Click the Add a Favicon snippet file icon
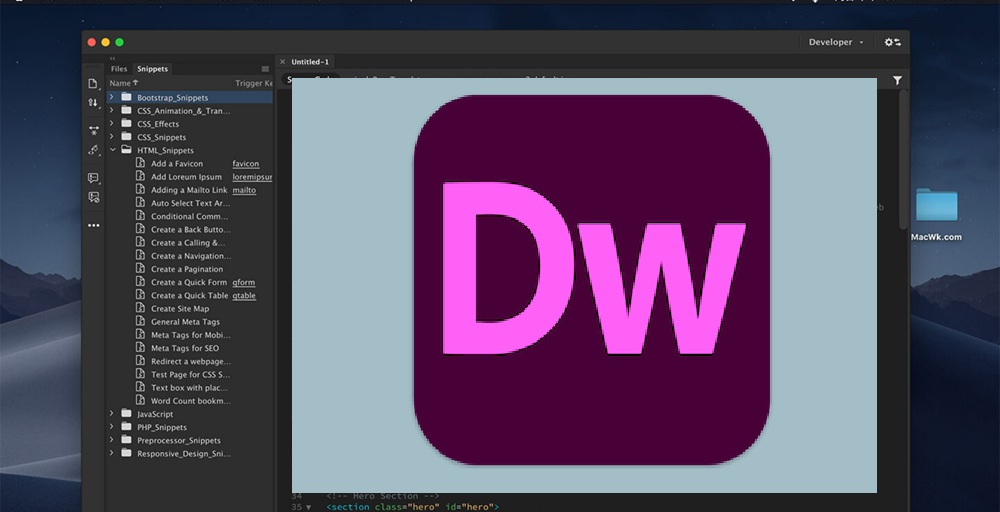This screenshot has height=512, width=1000. click(x=140, y=163)
